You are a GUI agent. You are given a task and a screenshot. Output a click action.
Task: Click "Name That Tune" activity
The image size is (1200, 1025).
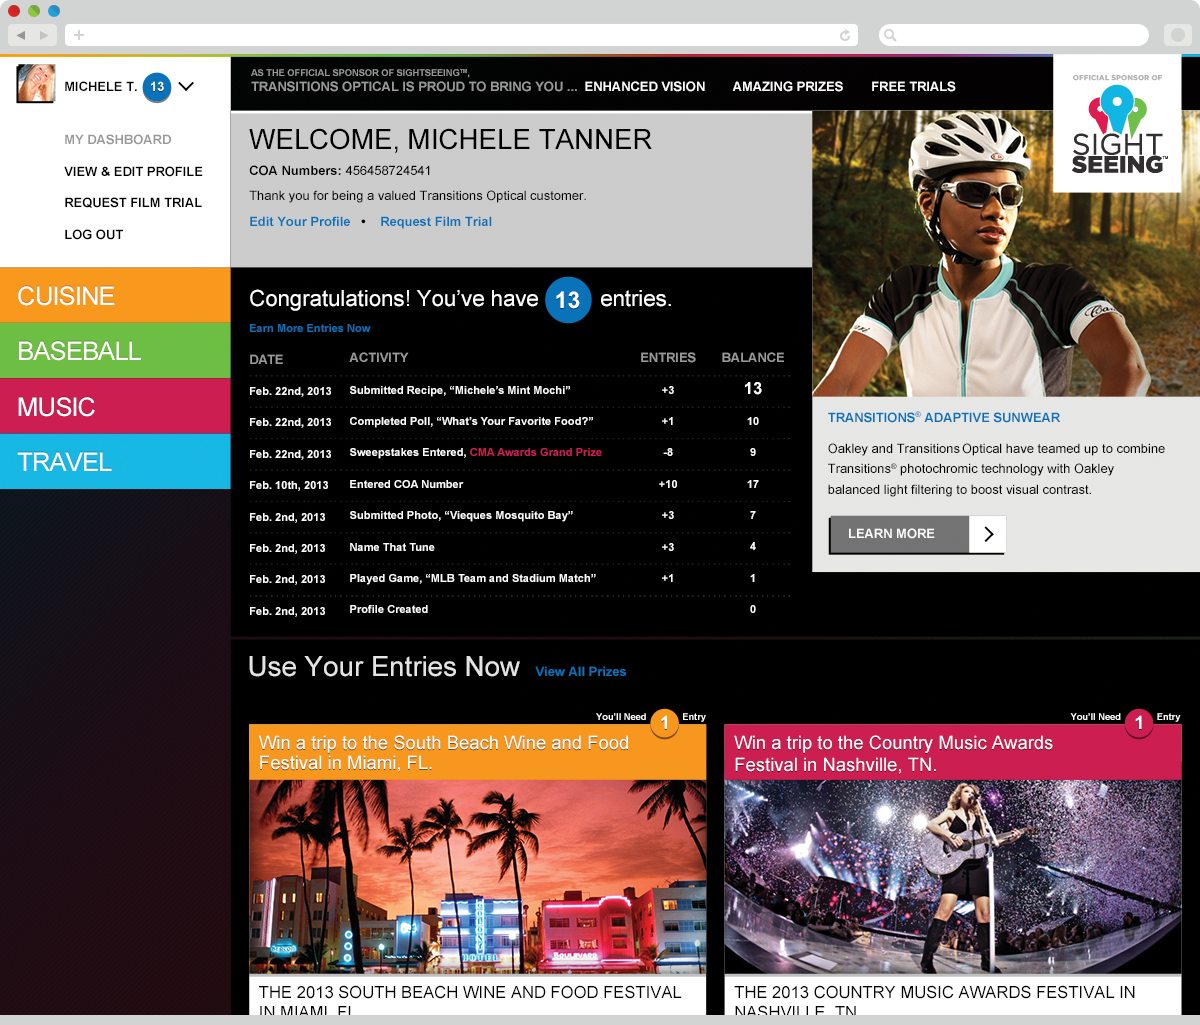point(392,547)
